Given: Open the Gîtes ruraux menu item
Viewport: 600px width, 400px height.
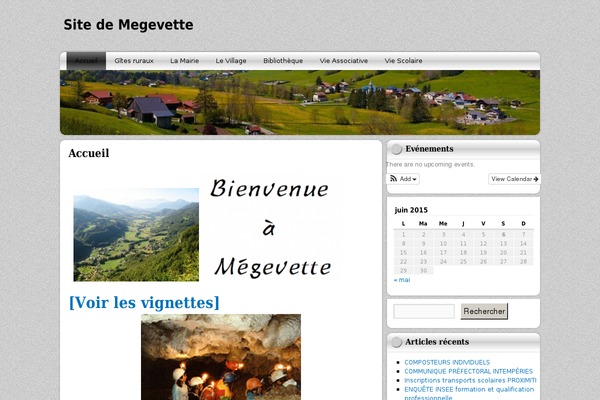Looking at the screenshot, I should click(134, 61).
